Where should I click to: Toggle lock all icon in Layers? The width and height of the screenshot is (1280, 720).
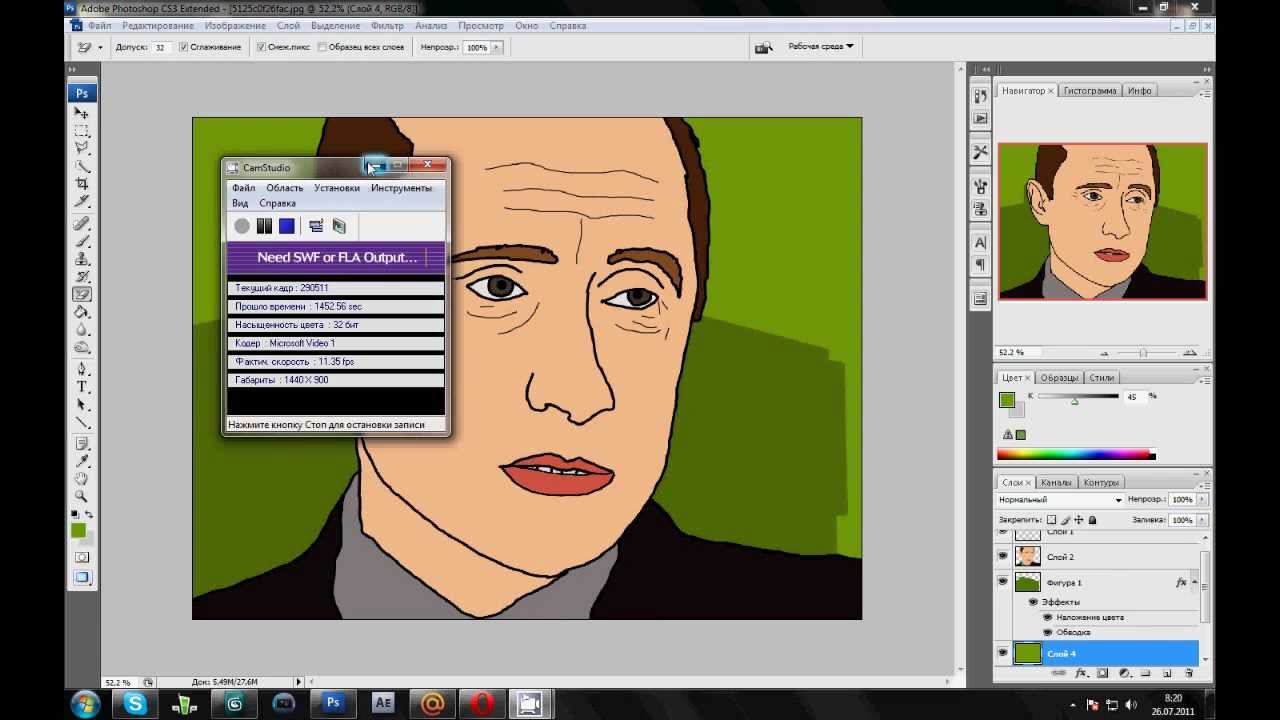tap(1092, 520)
